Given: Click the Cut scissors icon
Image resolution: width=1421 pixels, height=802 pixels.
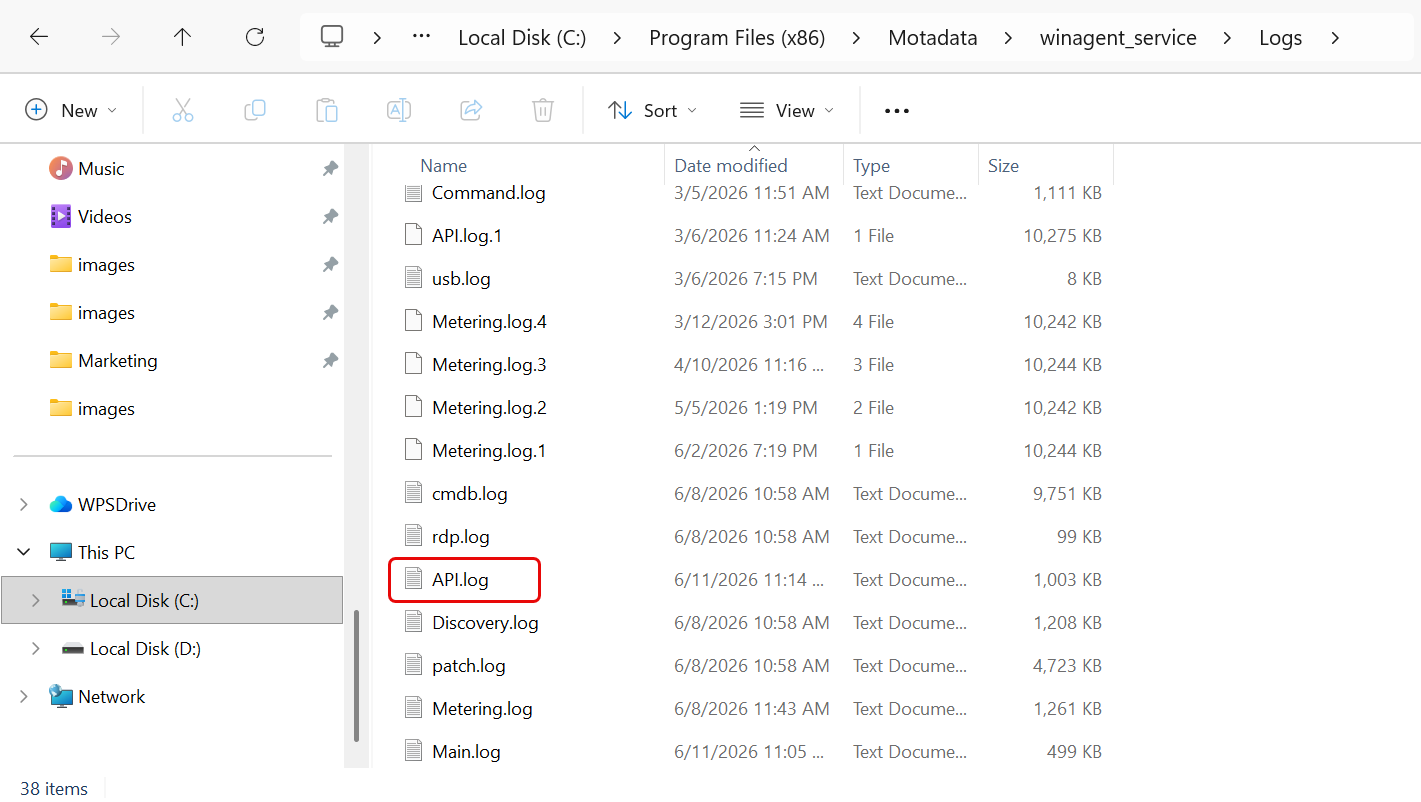Looking at the screenshot, I should point(182,110).
